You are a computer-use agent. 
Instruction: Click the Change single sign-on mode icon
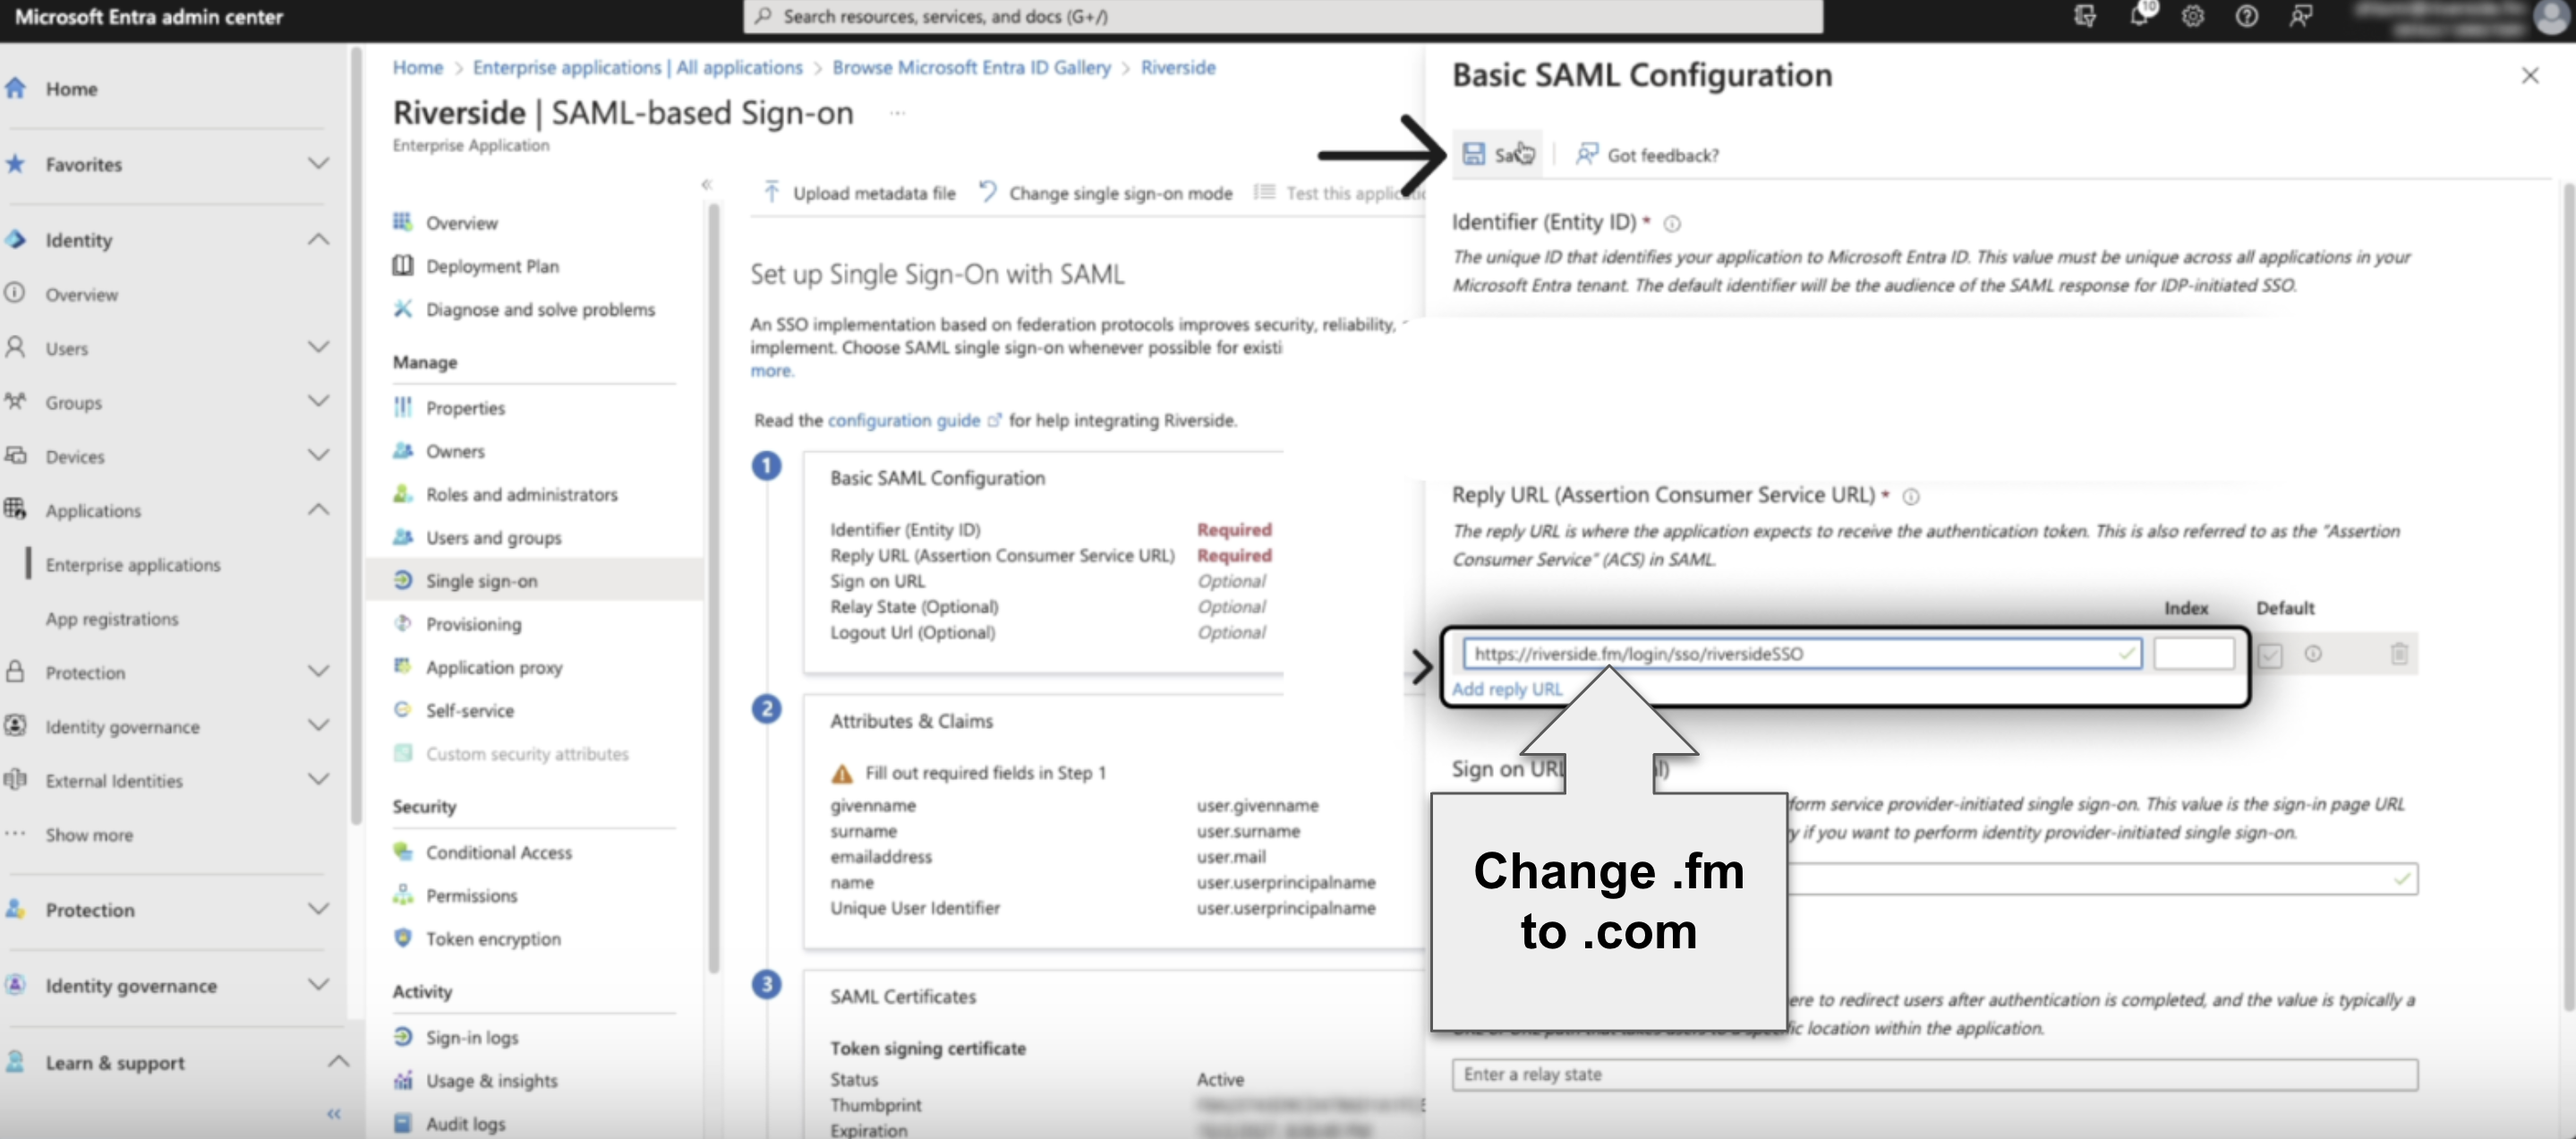coord(987,192)
